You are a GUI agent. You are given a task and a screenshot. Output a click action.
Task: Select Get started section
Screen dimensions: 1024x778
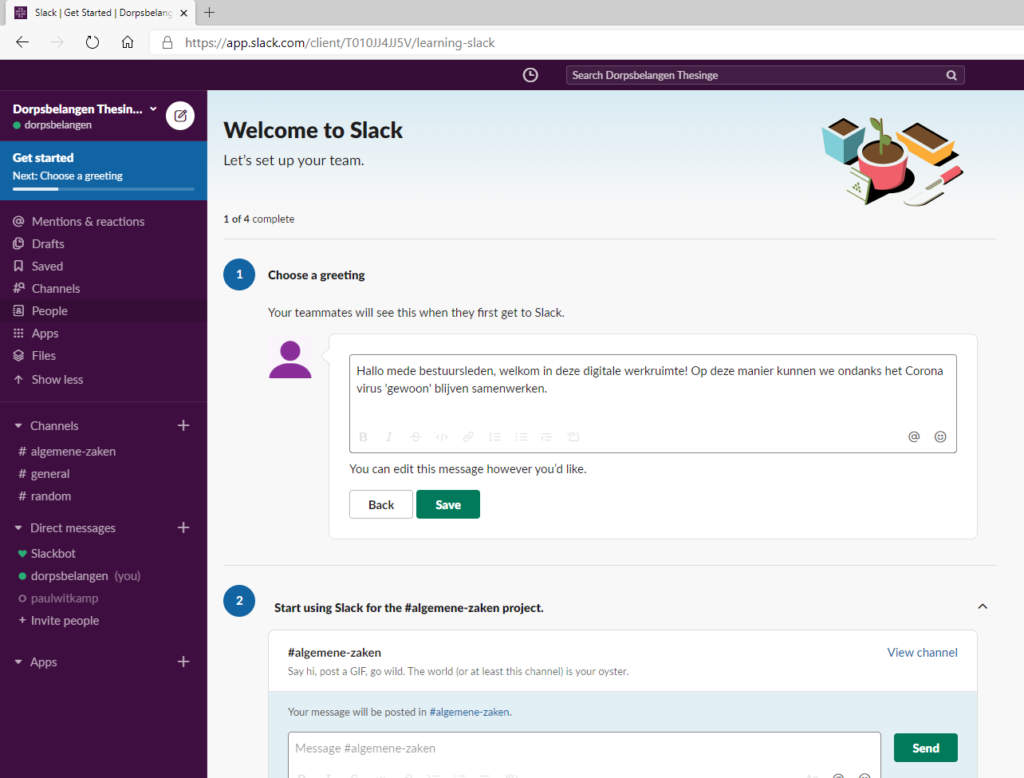103,170
